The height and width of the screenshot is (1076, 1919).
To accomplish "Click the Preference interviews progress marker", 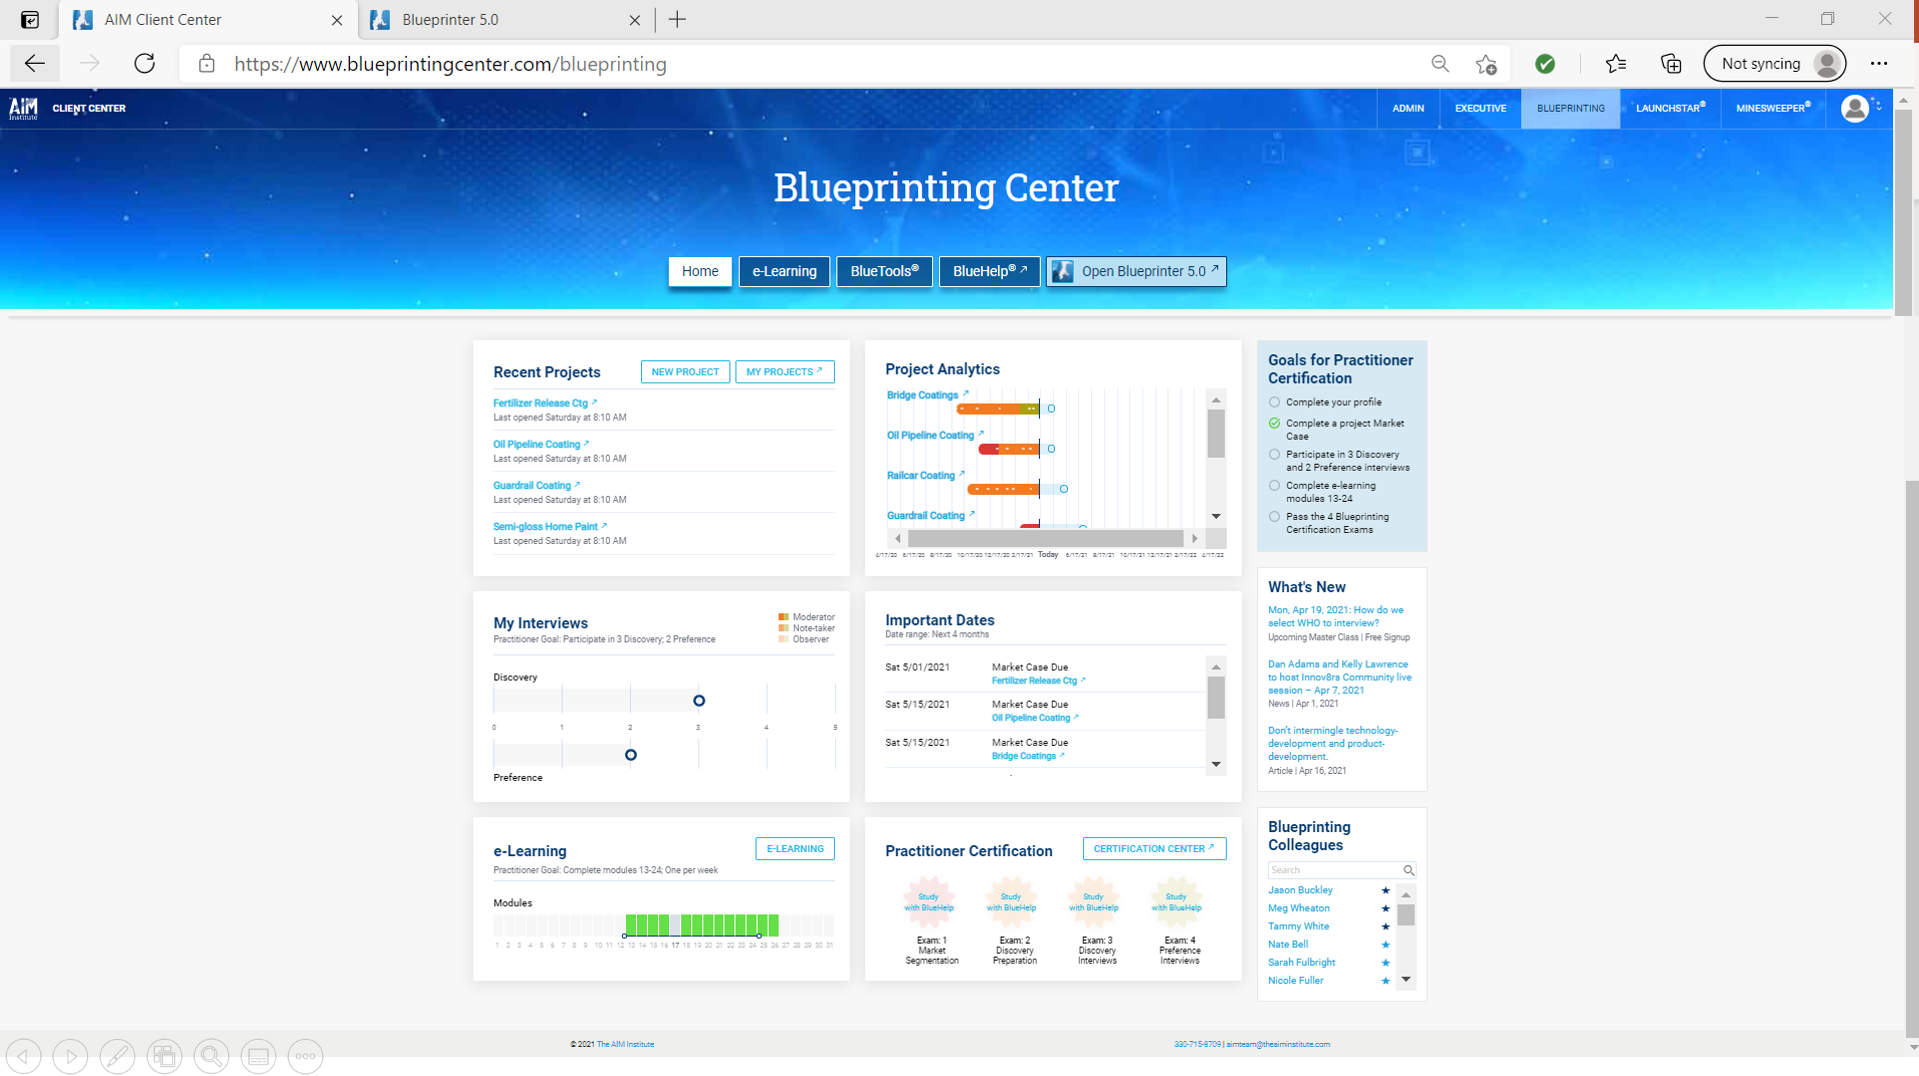I will [x=631, y=755].
